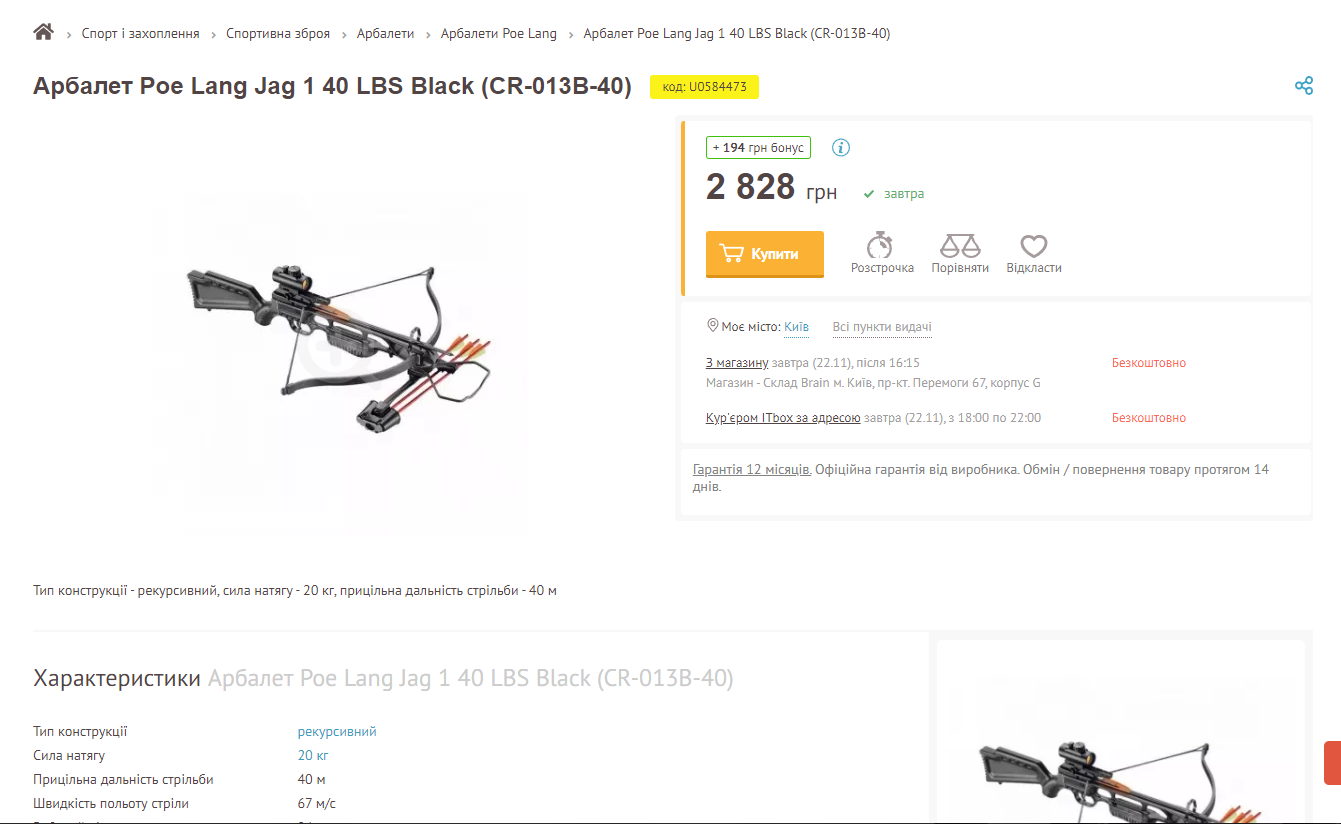Navigate to Спорт і захоплення breadcrumb
This screenshot has height=824, width=1341.
pos(141,34)
